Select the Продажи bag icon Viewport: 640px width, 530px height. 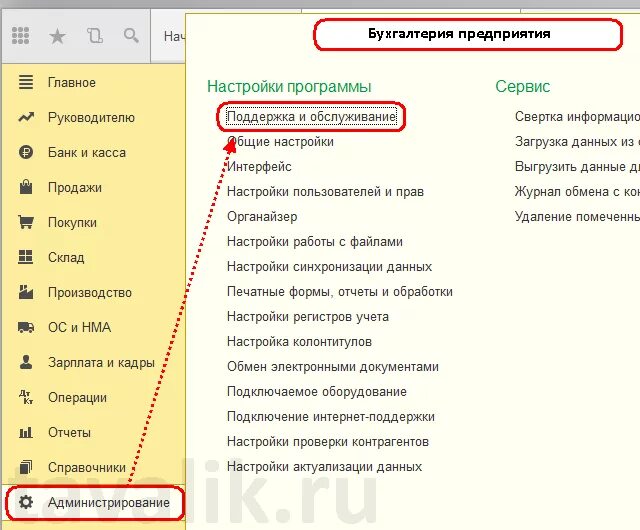point(26,187)
